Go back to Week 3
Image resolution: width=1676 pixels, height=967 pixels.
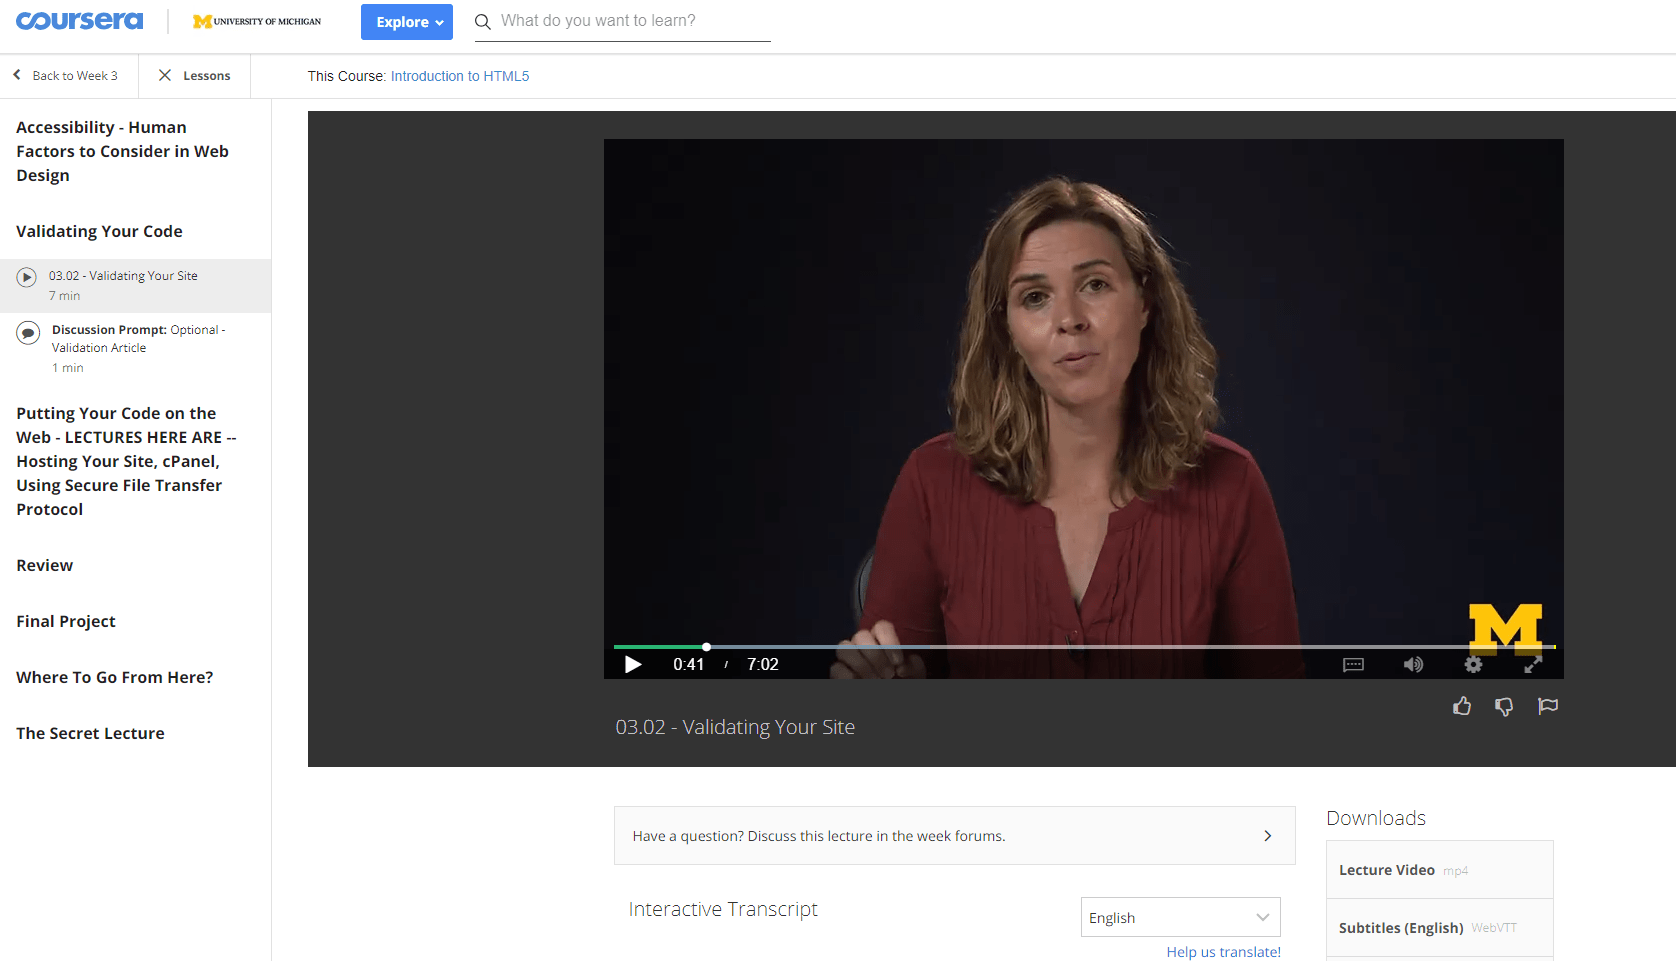tap(66, 76)
